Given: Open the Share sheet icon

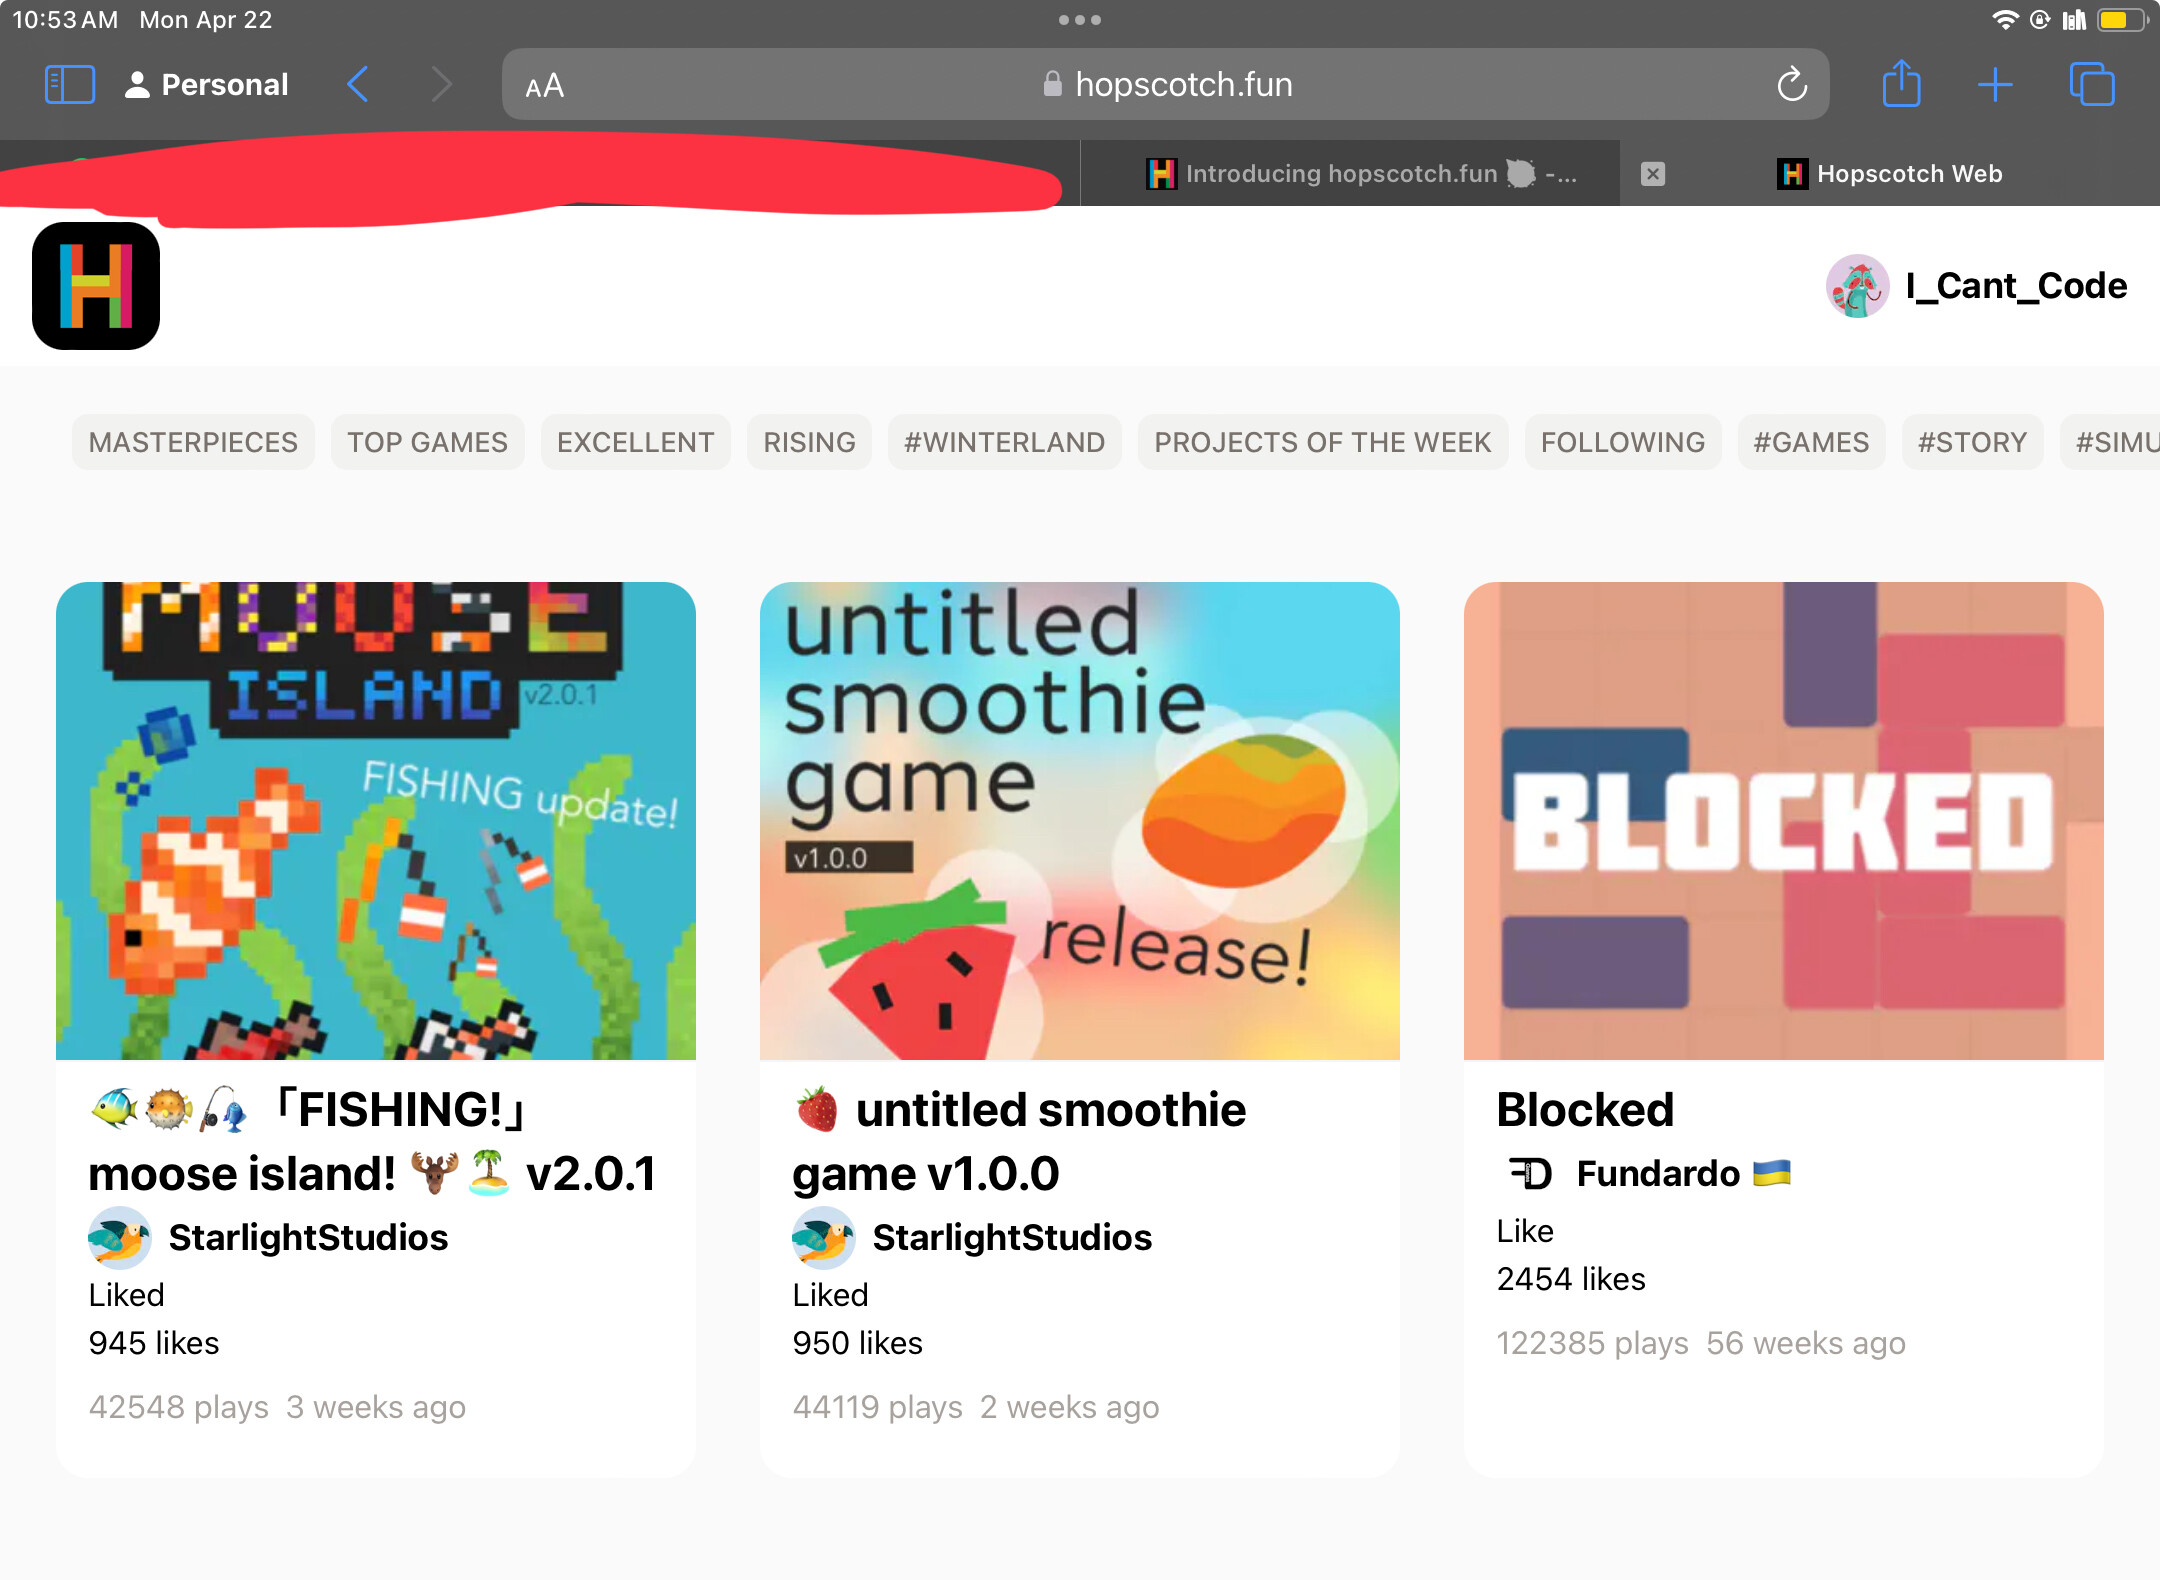Looking at the screenshot, I should point(1901,85).
